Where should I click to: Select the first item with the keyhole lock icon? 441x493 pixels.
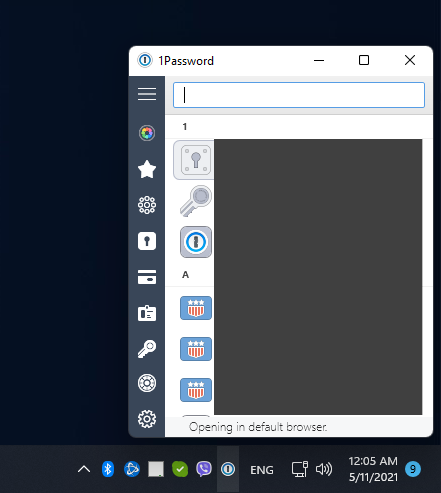click(196, 160)
